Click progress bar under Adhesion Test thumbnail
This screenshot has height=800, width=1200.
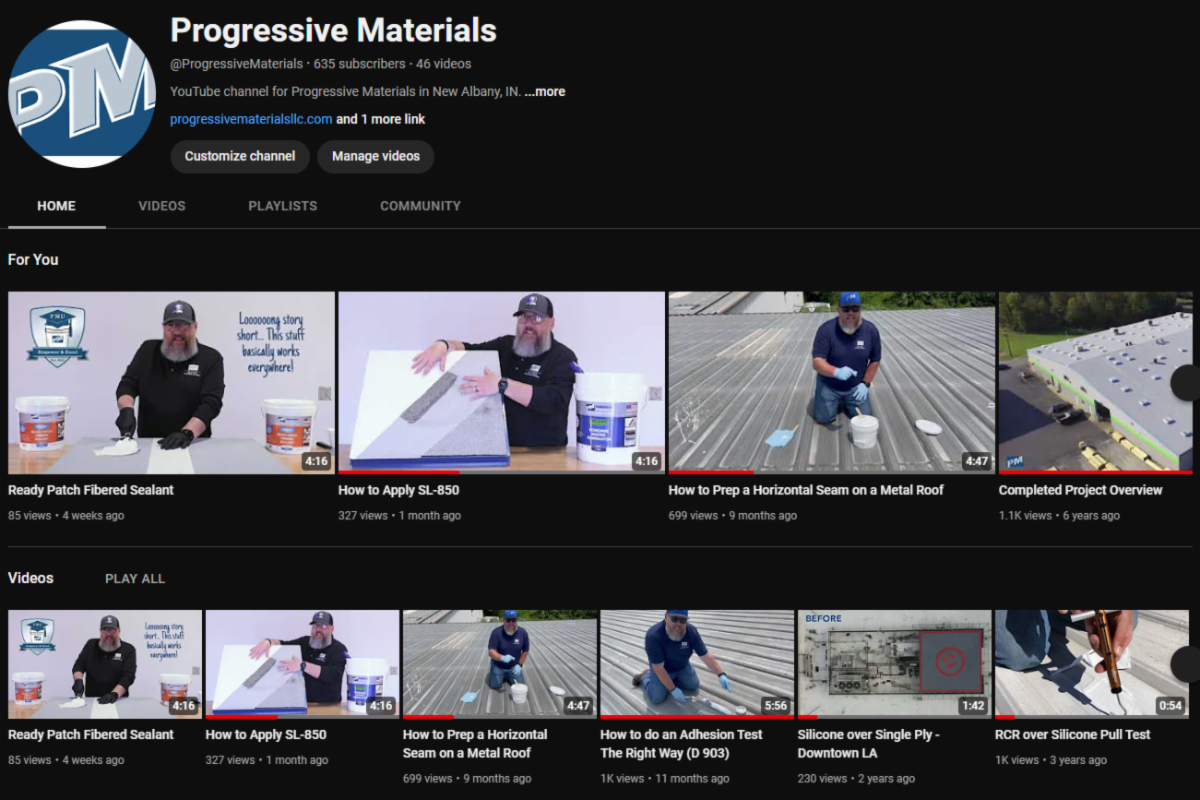697,717
